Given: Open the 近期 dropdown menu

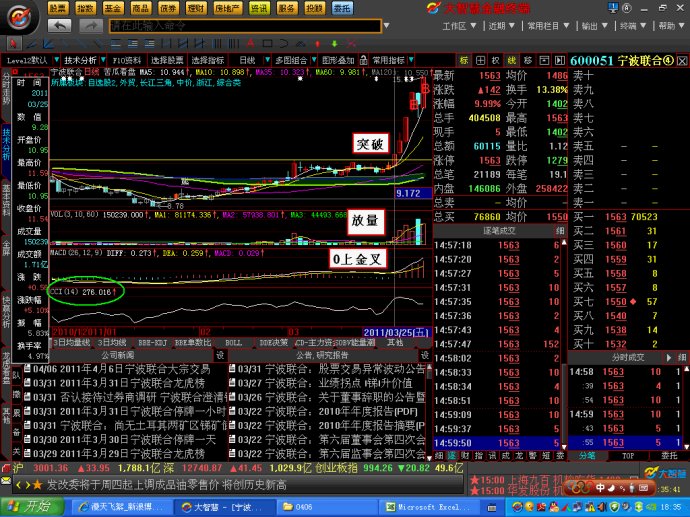Looking at the screenshot, I should coord(501,26).
